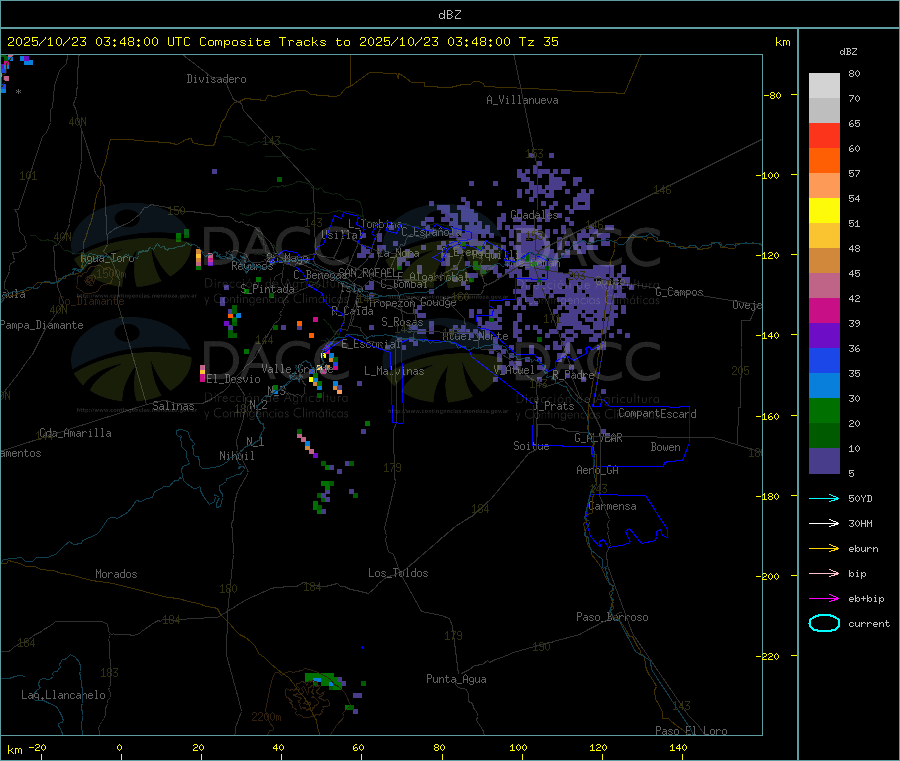Click the 140 tick on horizontal axis
The width and height of the screenshot is (900, 761).
pyautogui.click(x=678, y=747)
